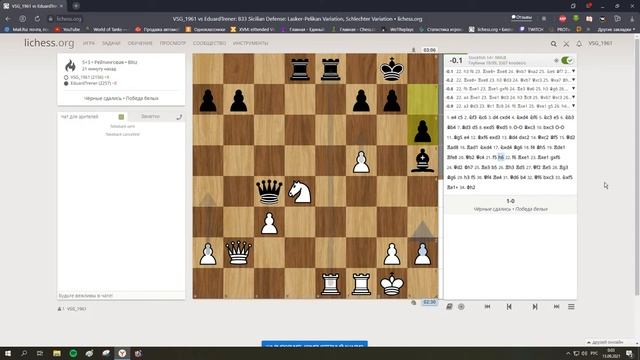Open the yellow File Explorer icon in taskbar
The height and width of the screenshot is (360, 640).
57,353
